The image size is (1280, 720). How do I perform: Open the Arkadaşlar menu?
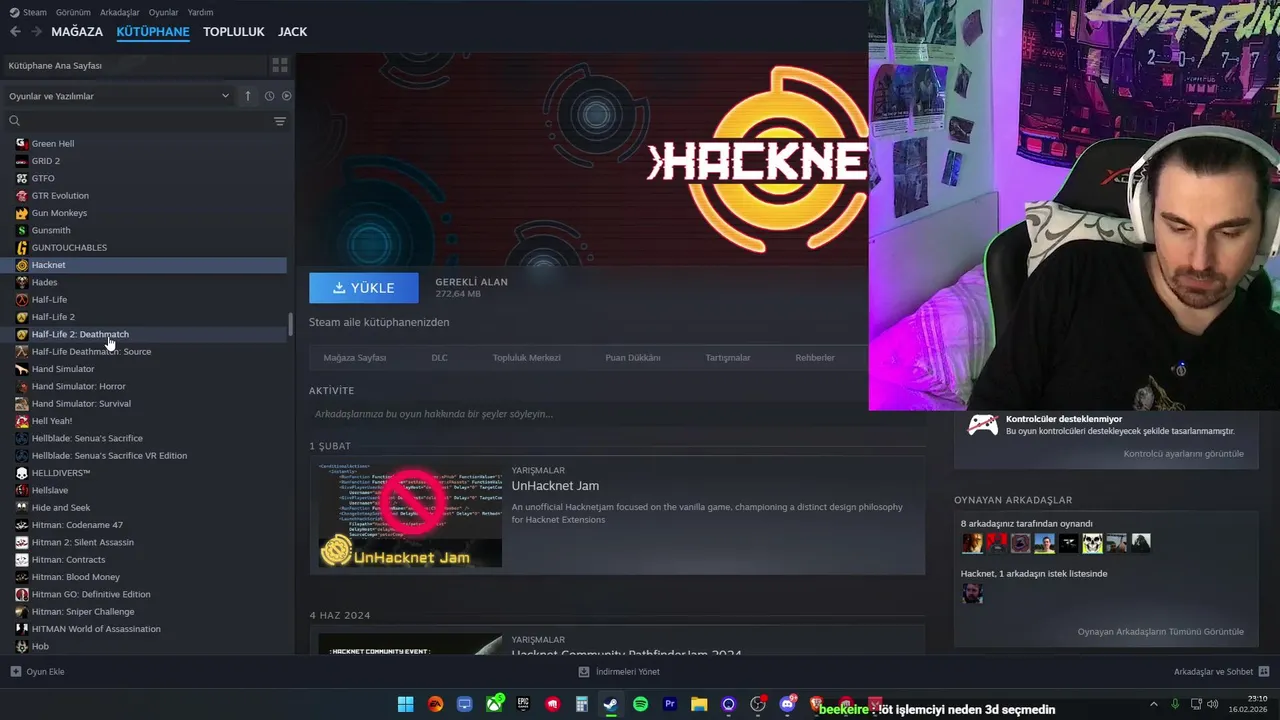pyautogui.click(x=120, y=12)
